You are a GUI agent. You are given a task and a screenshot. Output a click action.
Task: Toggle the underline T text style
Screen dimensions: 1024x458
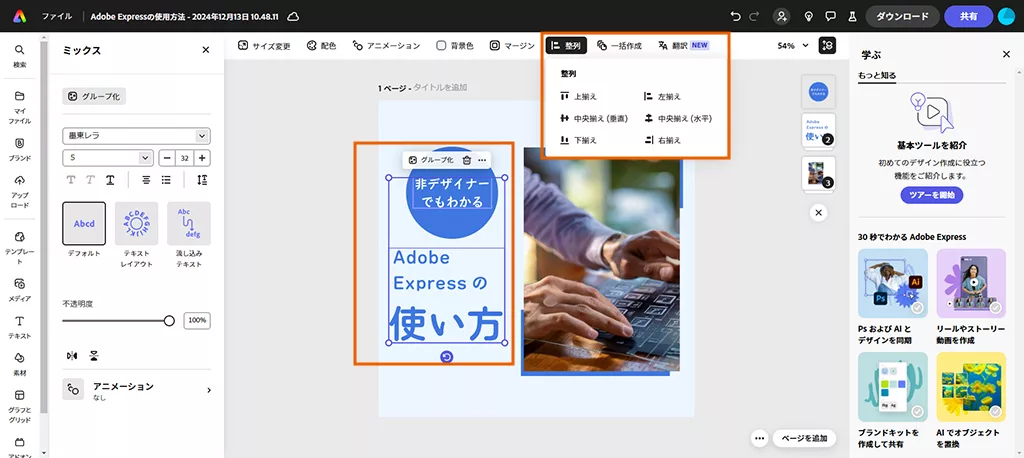click(x=110, y=180)
